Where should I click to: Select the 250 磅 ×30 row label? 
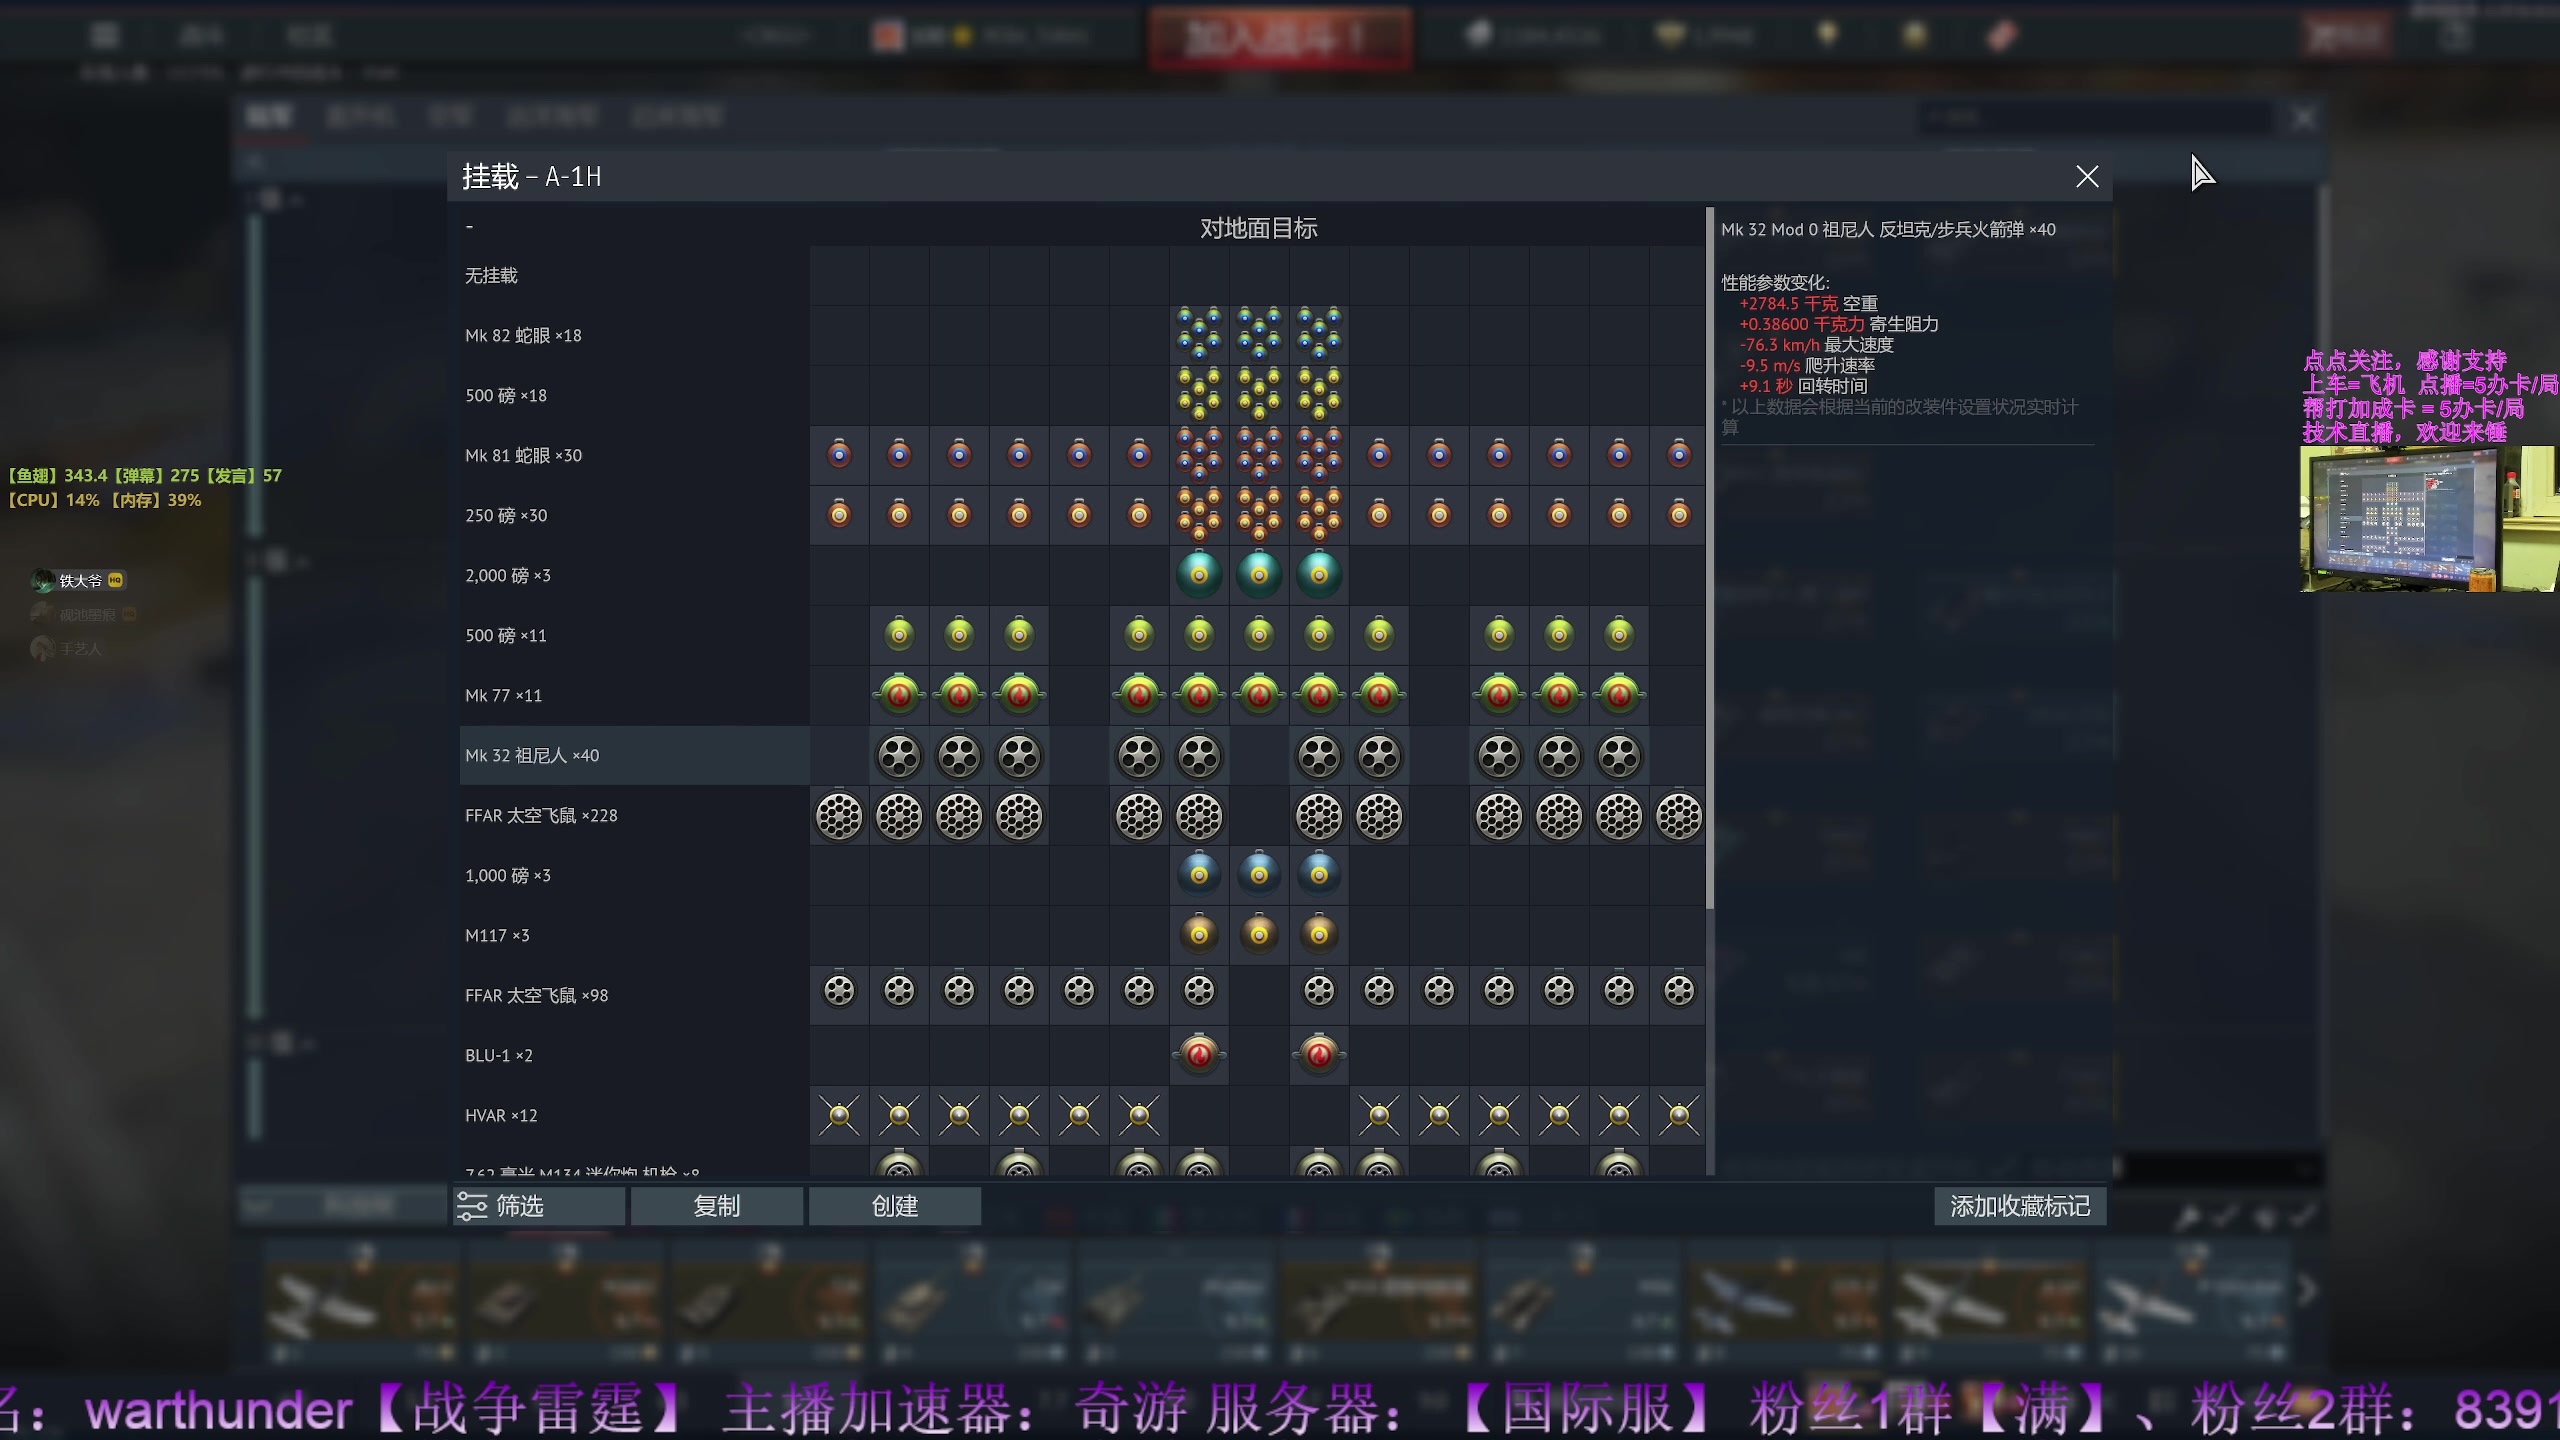tap(506, 515)
